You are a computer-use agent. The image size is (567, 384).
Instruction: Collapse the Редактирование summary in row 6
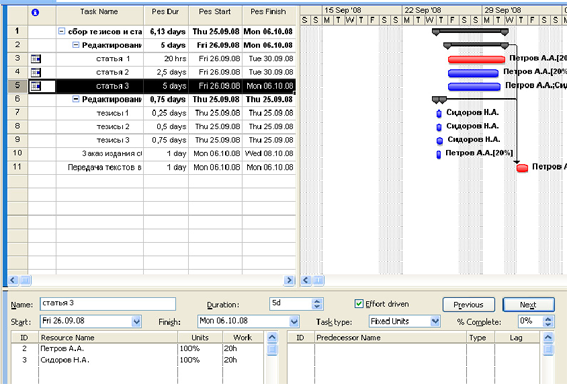point(76,99)
